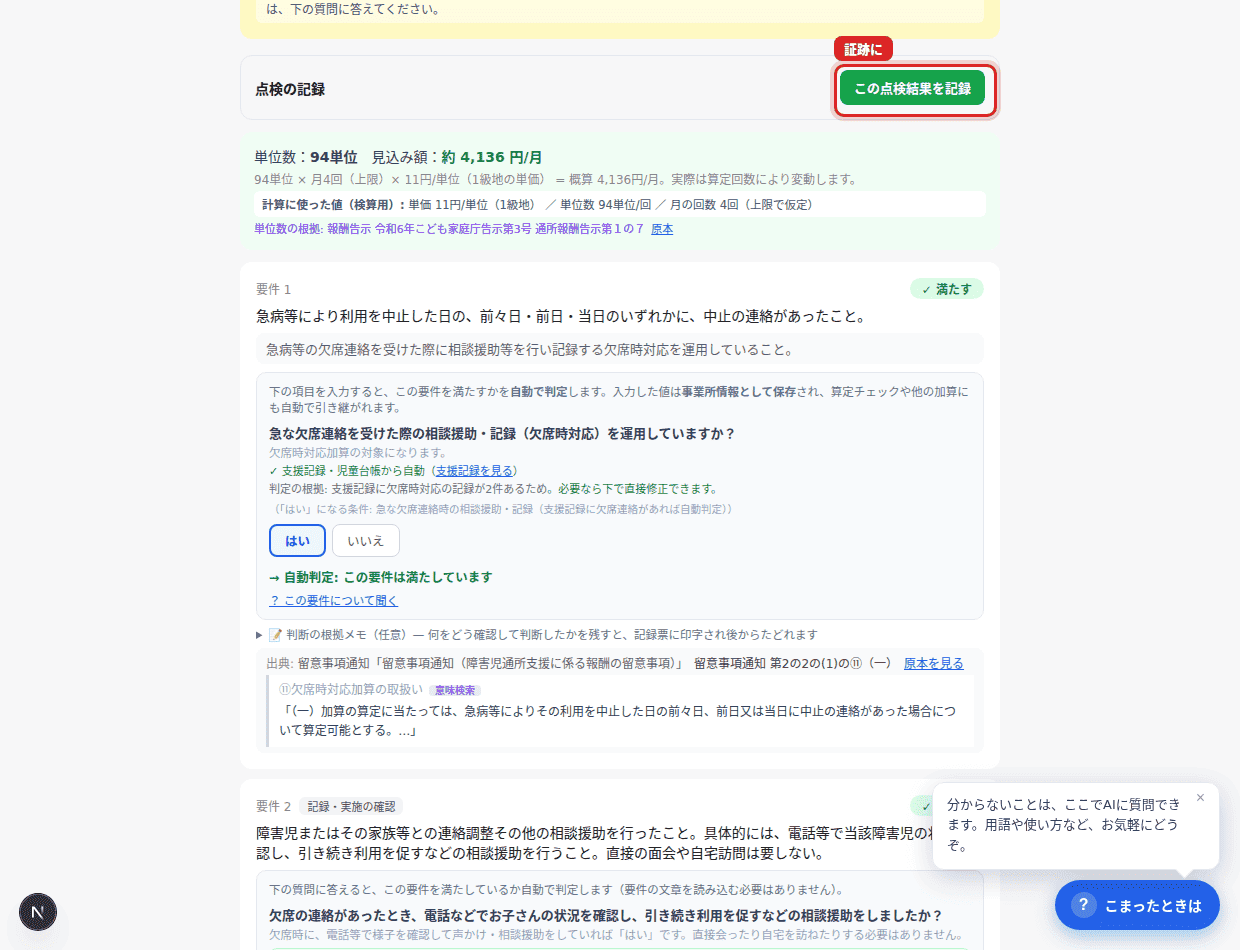The height and width of the screenshot is (950, 1240).
Task: Click the question mark icon in こまったときは
Action: (x=1084, y=905)
